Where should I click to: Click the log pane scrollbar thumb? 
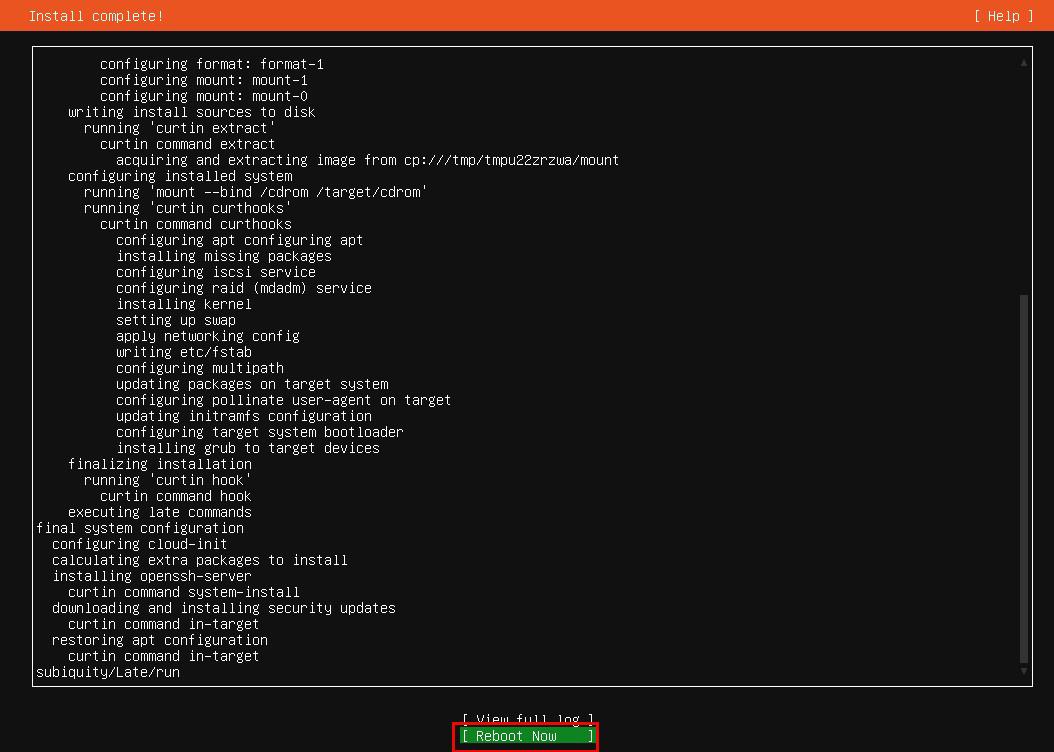tap(1024, 479)
